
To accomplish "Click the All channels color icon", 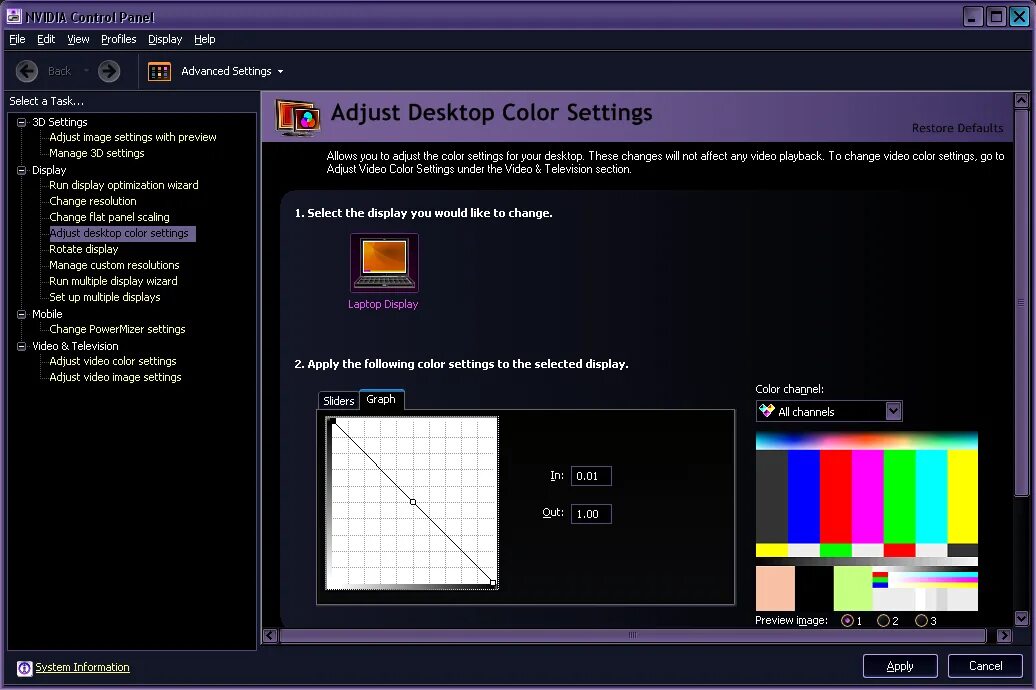I will (766, 411).
